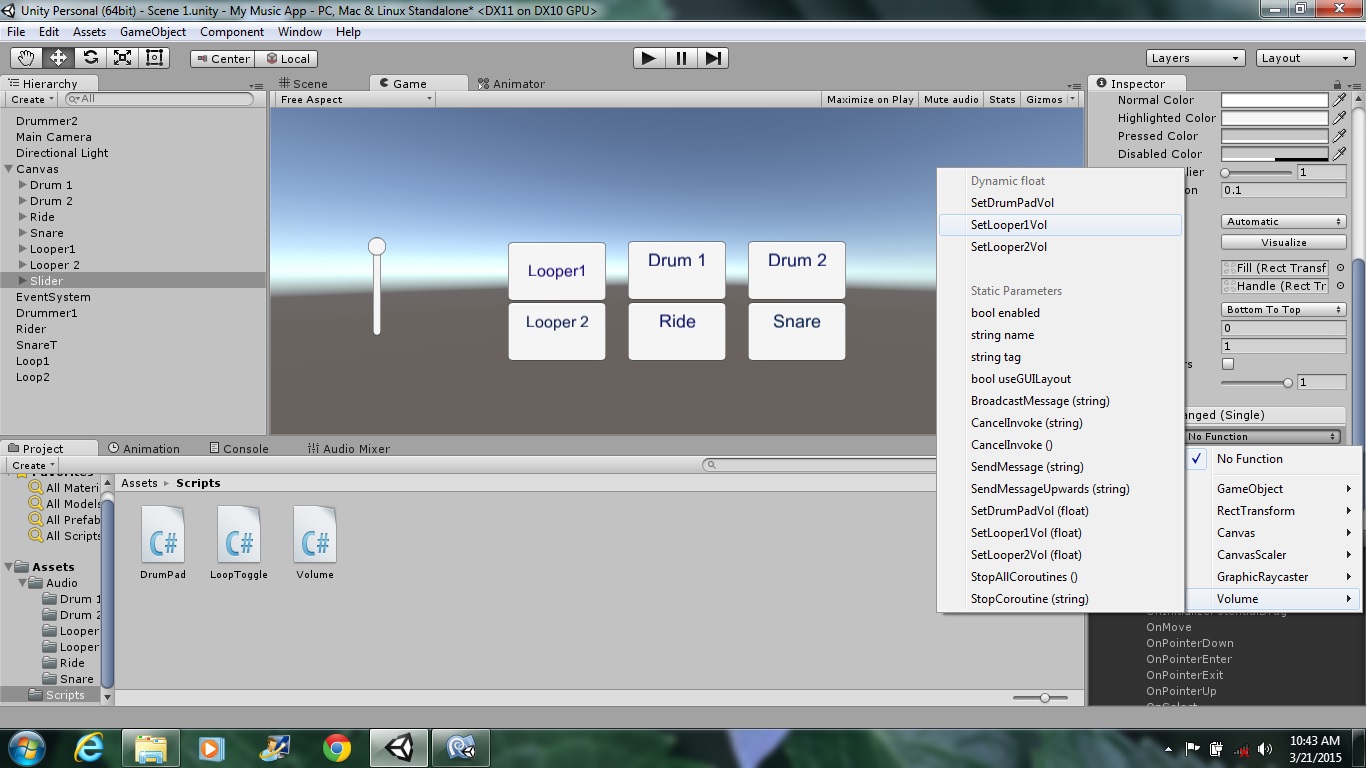Adjust Color Multiplier slider handle

point(1225,172)
